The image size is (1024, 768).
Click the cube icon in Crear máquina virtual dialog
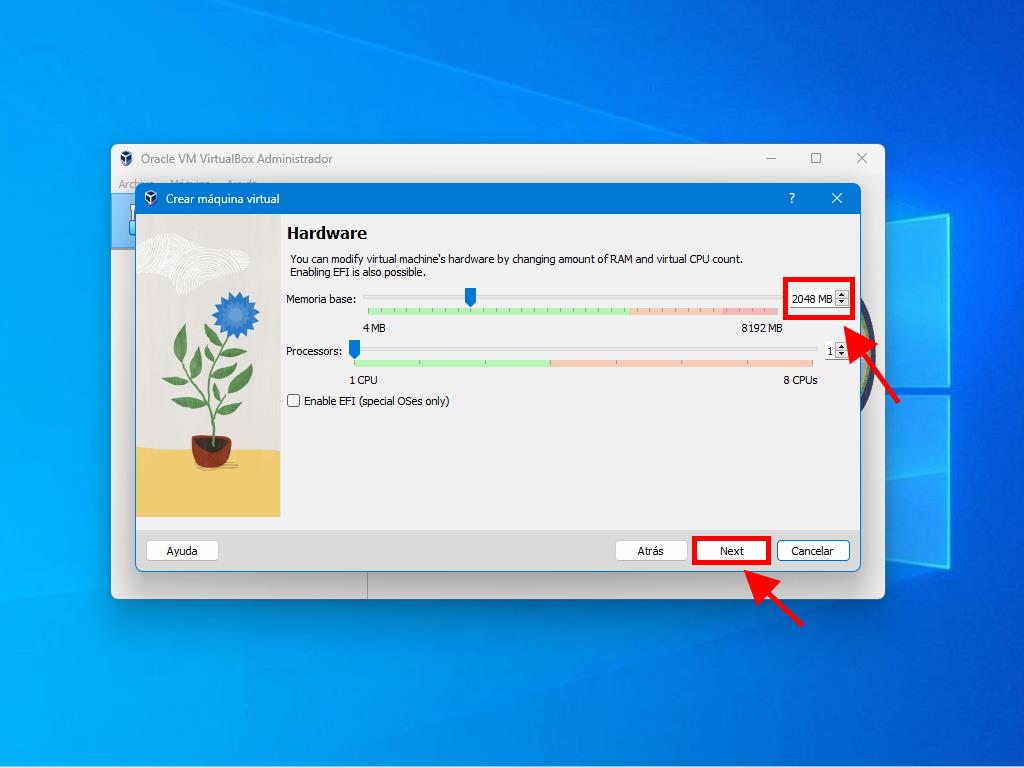(151, 198)
